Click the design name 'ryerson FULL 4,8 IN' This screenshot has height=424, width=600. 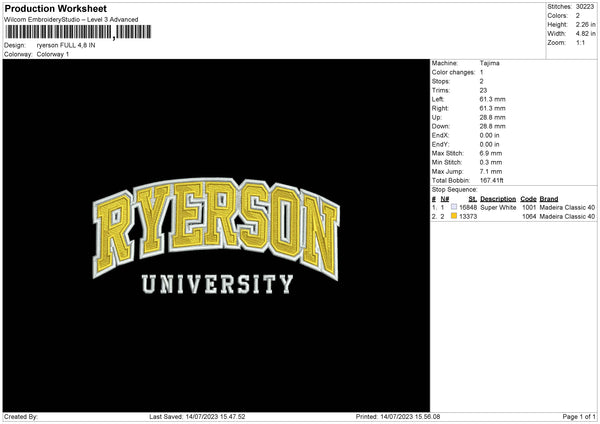(66, 45)
